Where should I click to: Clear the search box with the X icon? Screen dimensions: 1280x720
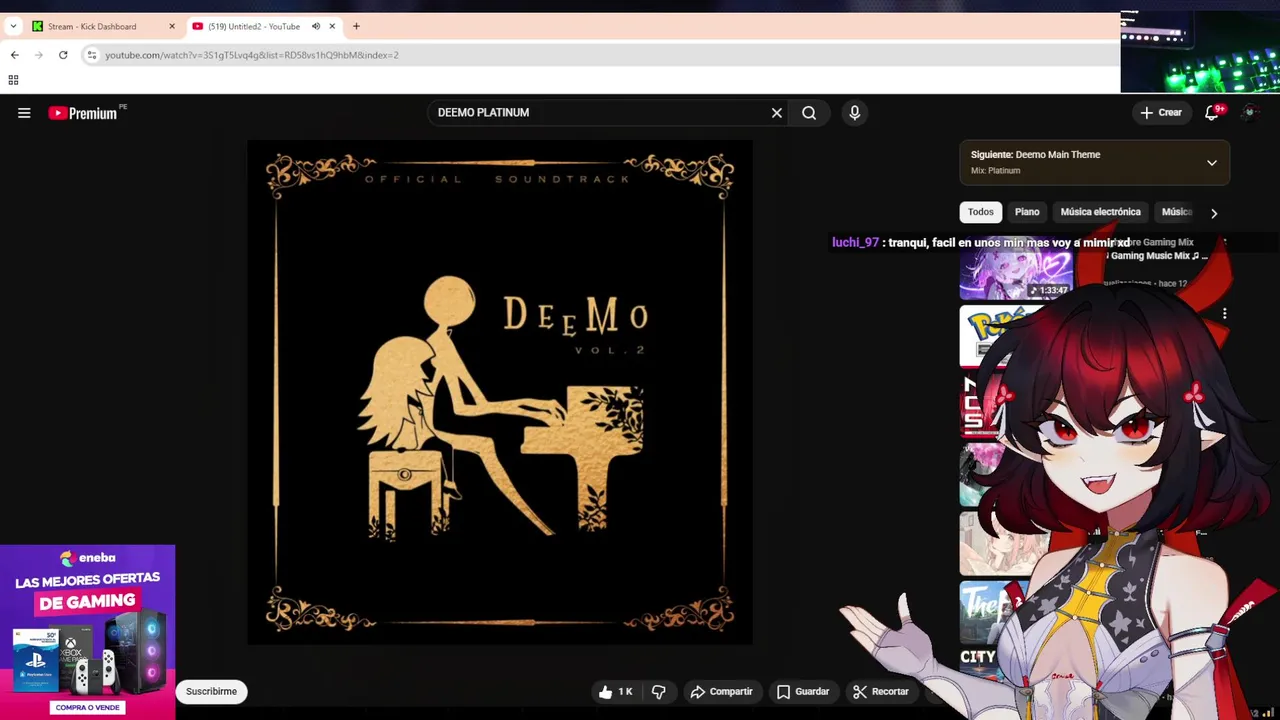(776, 113)
